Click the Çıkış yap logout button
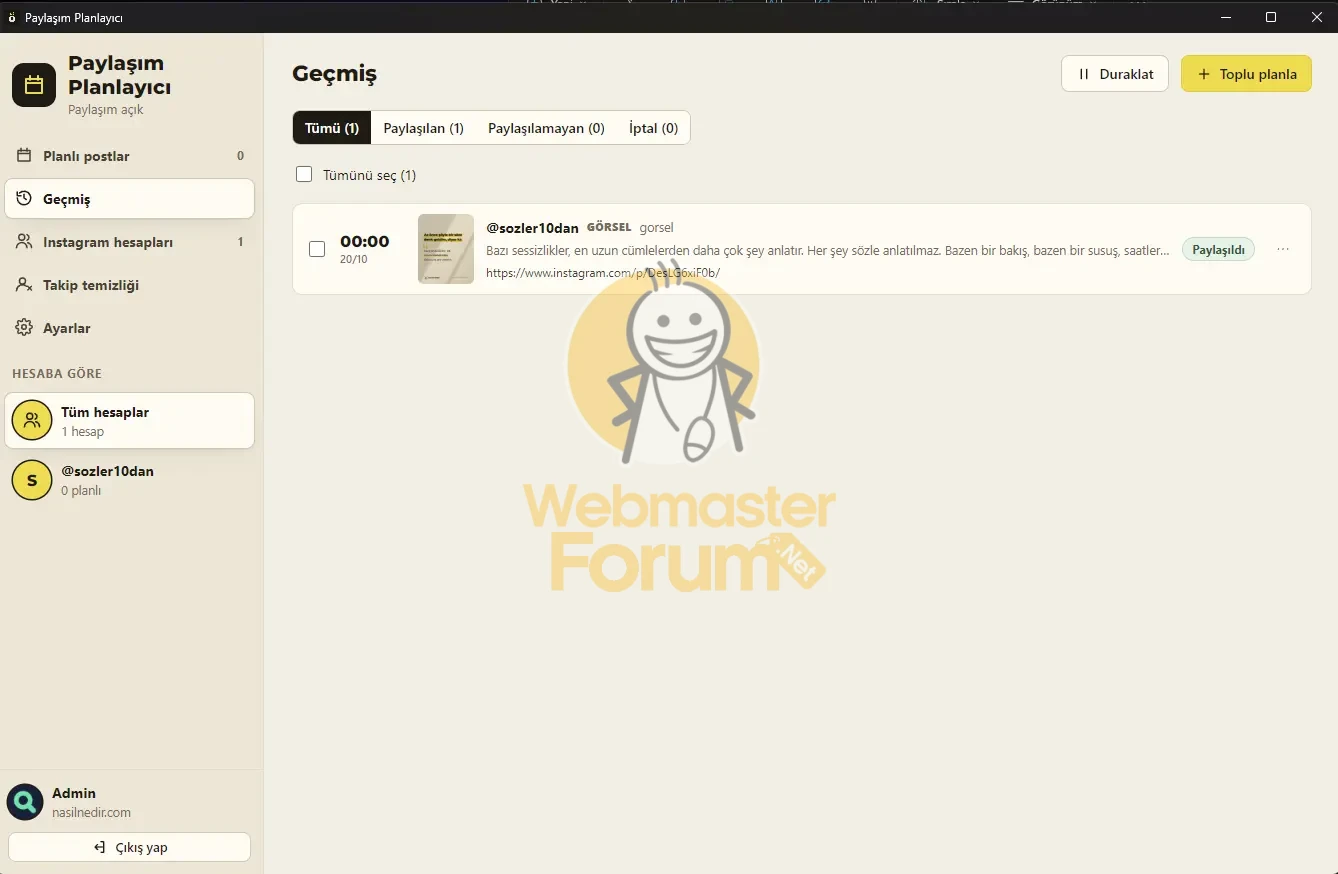The image size is (1338, 874). 130,847
